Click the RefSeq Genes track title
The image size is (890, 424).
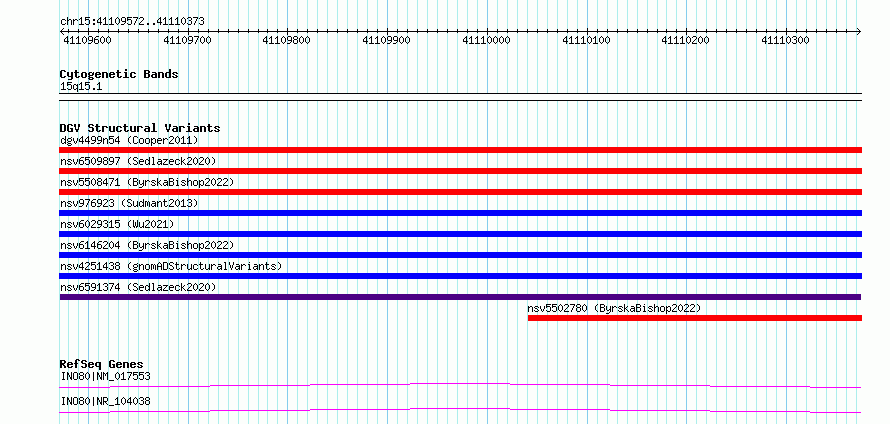[x=102, y=364]
